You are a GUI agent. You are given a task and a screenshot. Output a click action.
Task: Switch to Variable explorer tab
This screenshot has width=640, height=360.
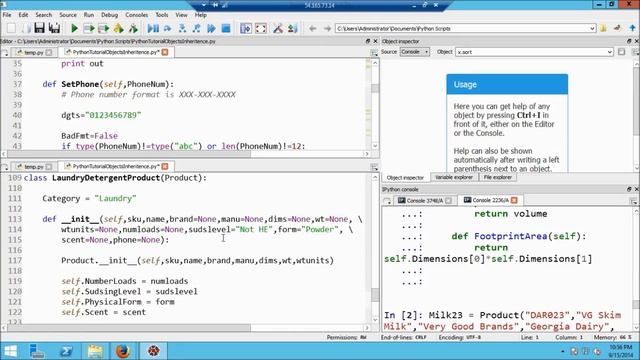tap(453, 178)
